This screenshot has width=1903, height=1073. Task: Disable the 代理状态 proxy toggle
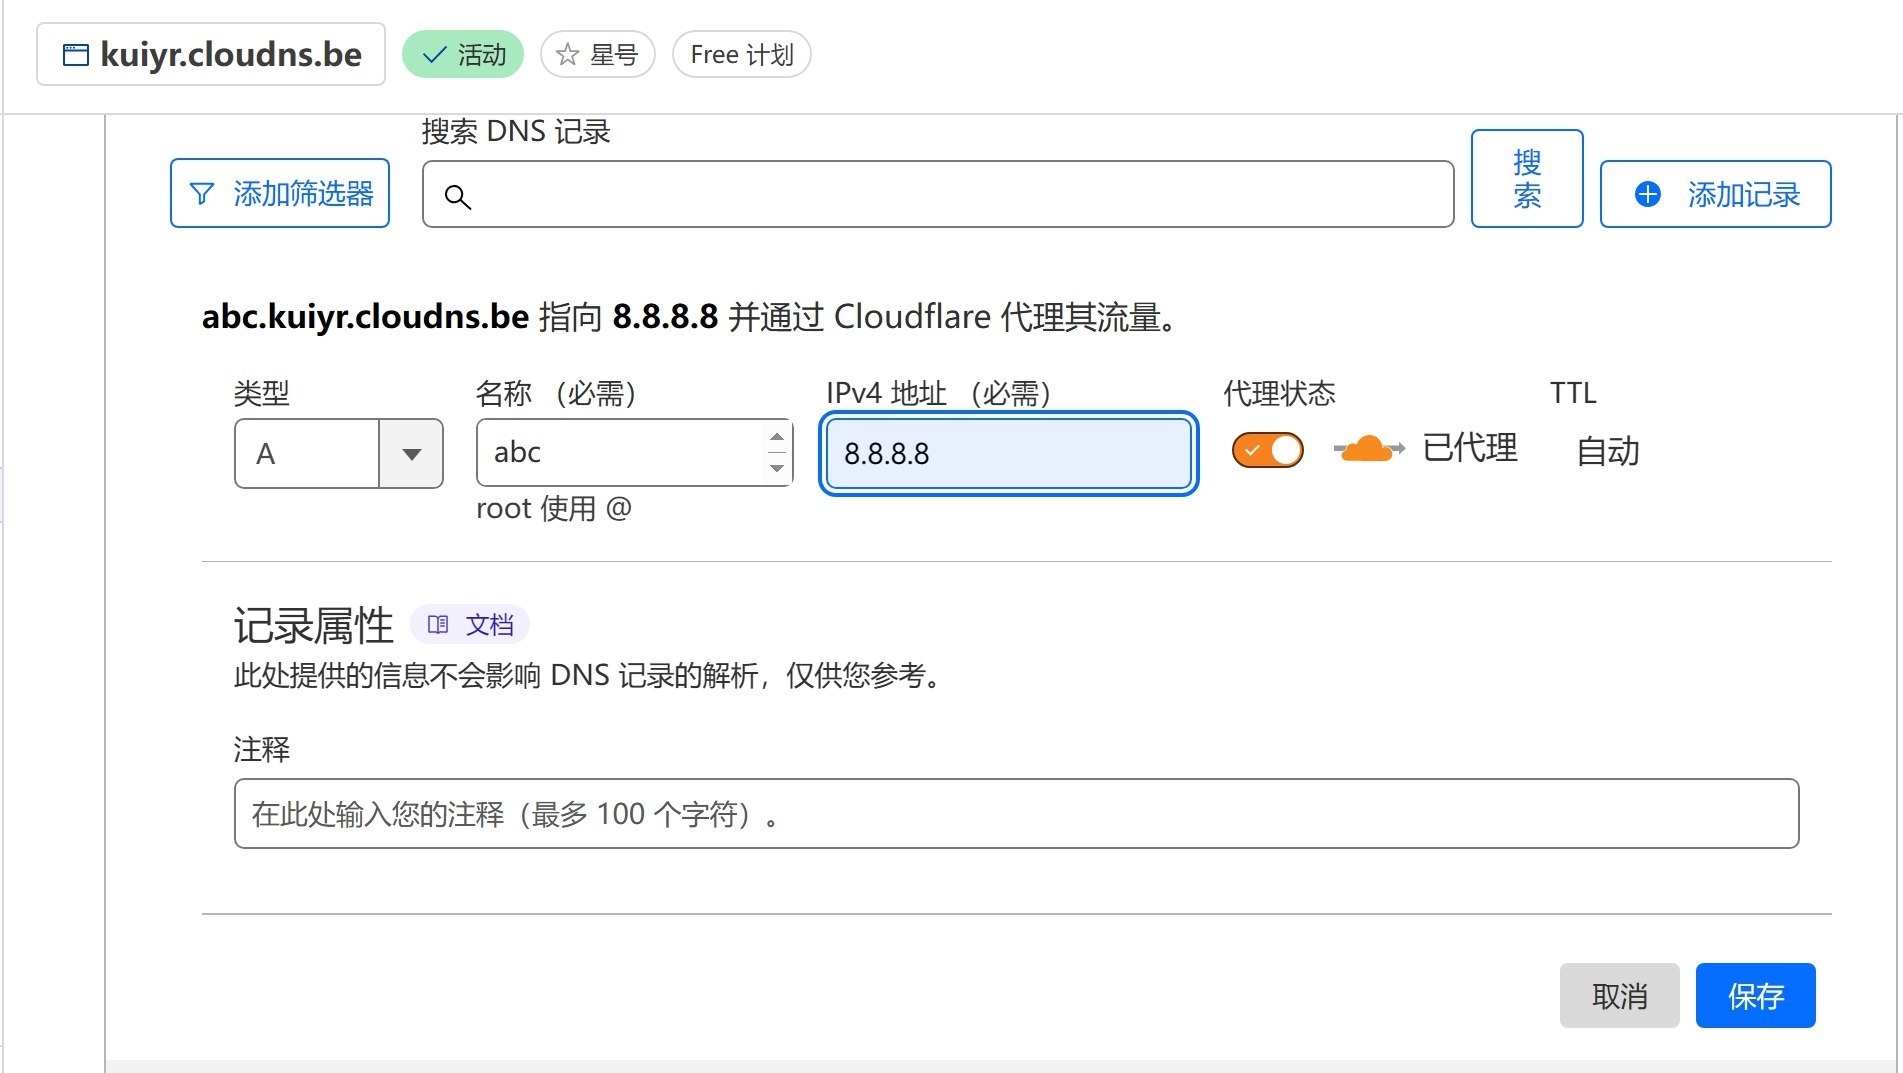(x=1267, y=450)
